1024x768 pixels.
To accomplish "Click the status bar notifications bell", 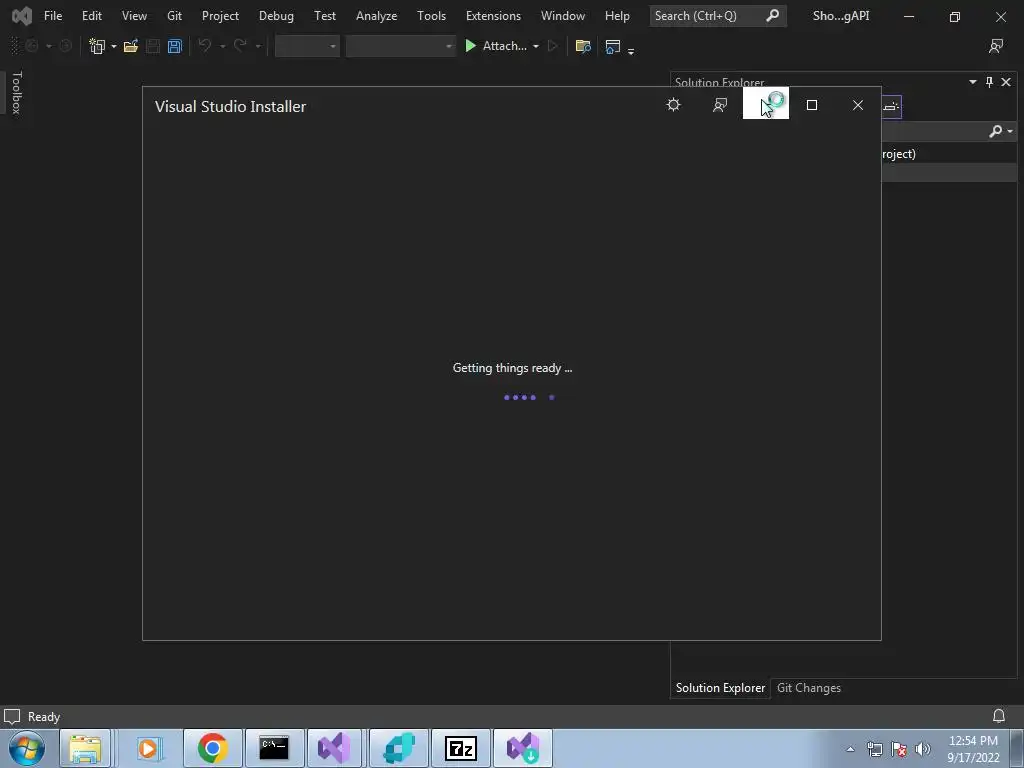I will coord(999,716).
